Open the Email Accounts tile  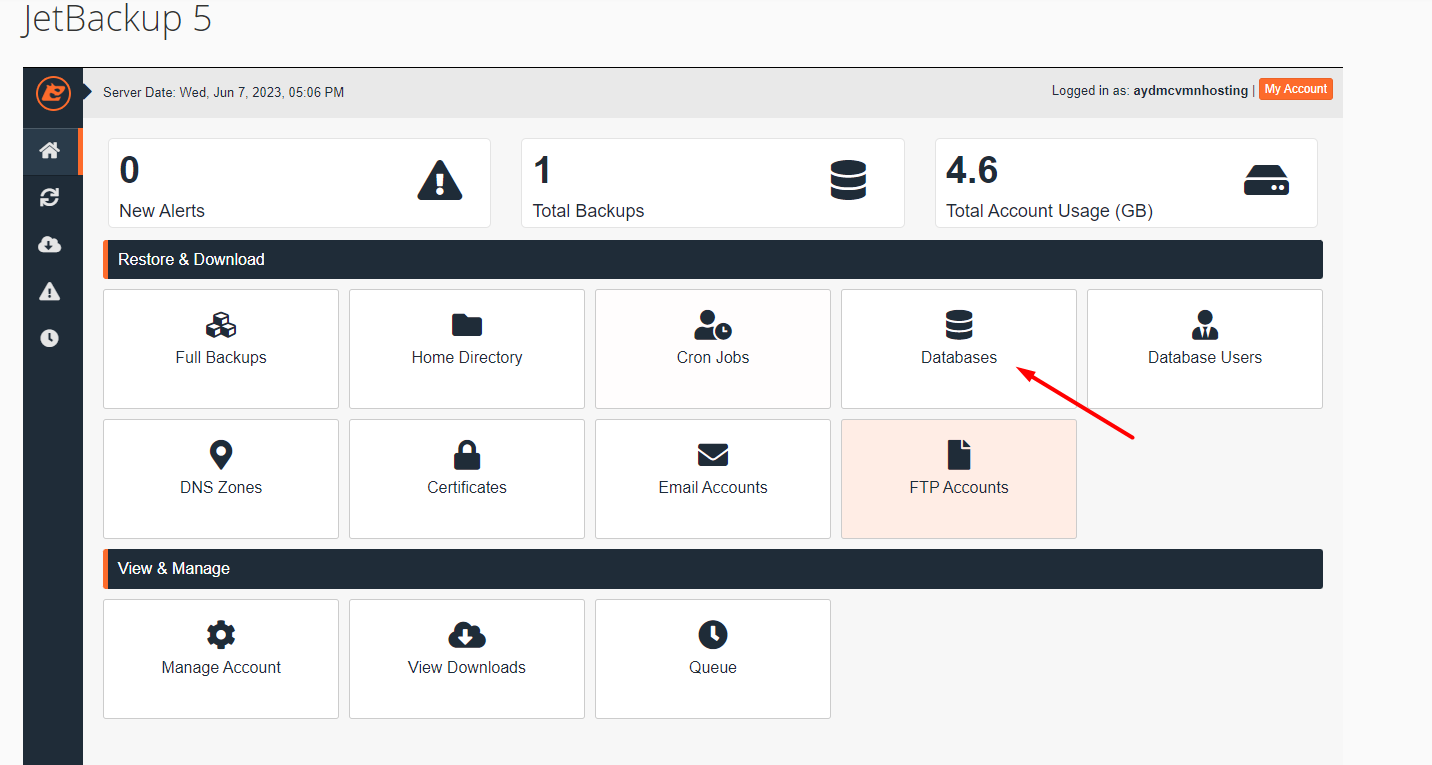pyautogui.click(x=713, y=478)
